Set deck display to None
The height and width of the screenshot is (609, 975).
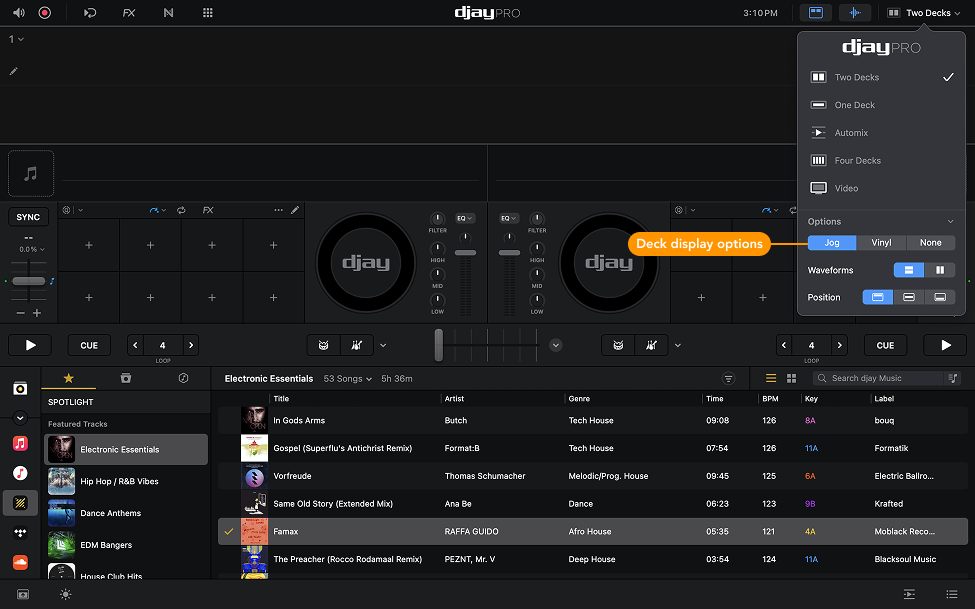[x=931, y=242]
